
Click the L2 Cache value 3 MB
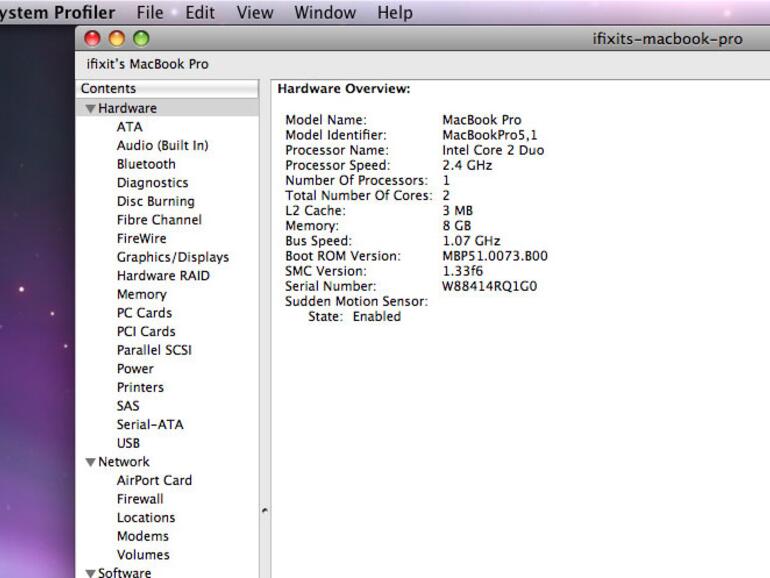(x=458, y=211)
